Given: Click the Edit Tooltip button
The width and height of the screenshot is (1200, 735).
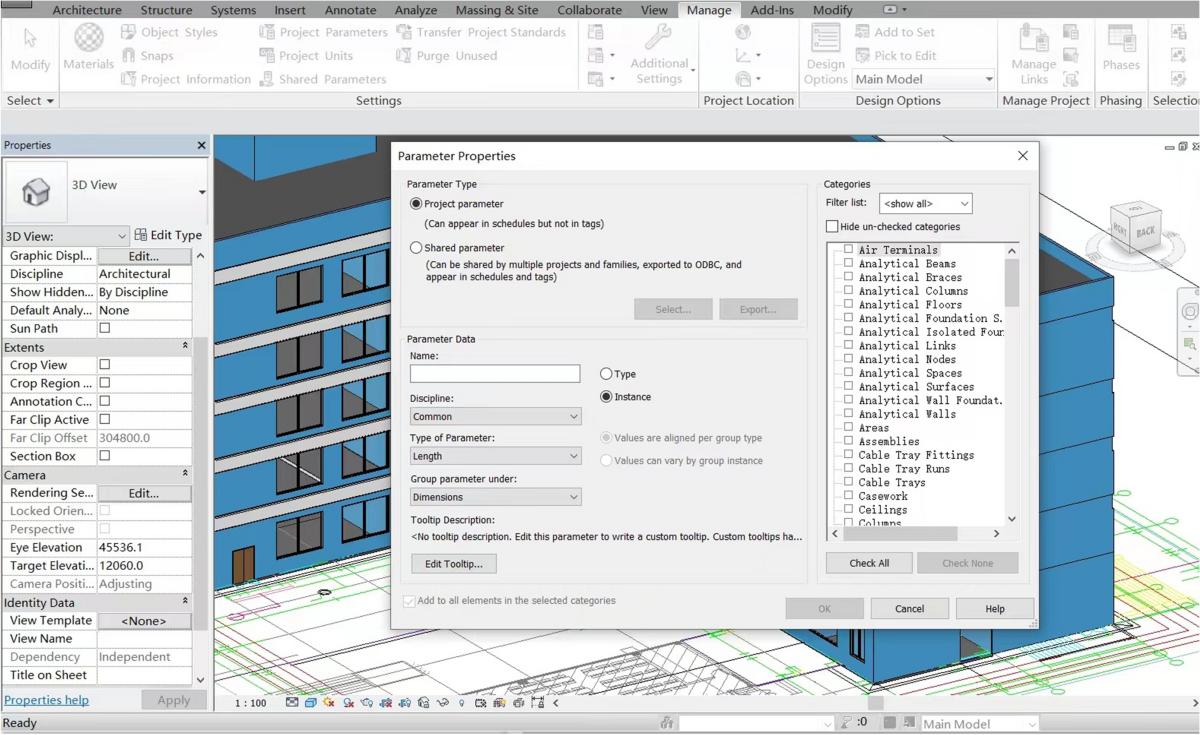Looking at the screenshot, I should [453, 564].
